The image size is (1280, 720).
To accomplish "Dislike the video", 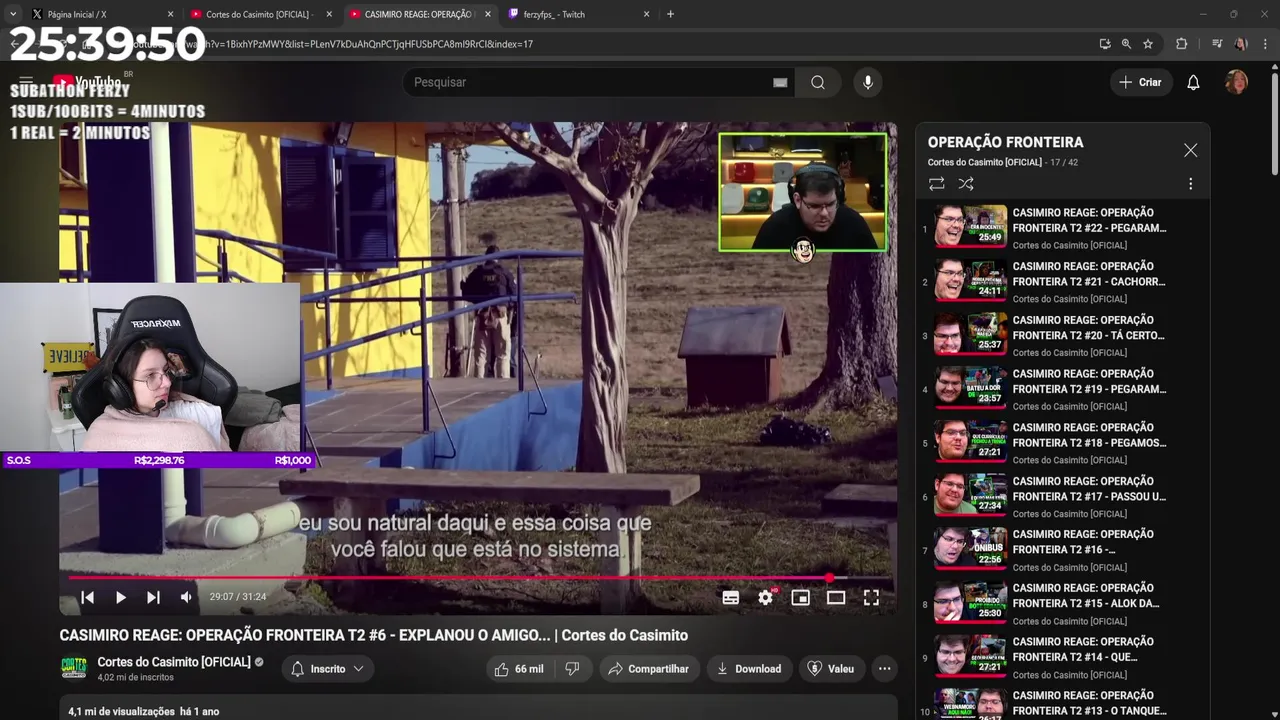I will [x=573, y=669].
